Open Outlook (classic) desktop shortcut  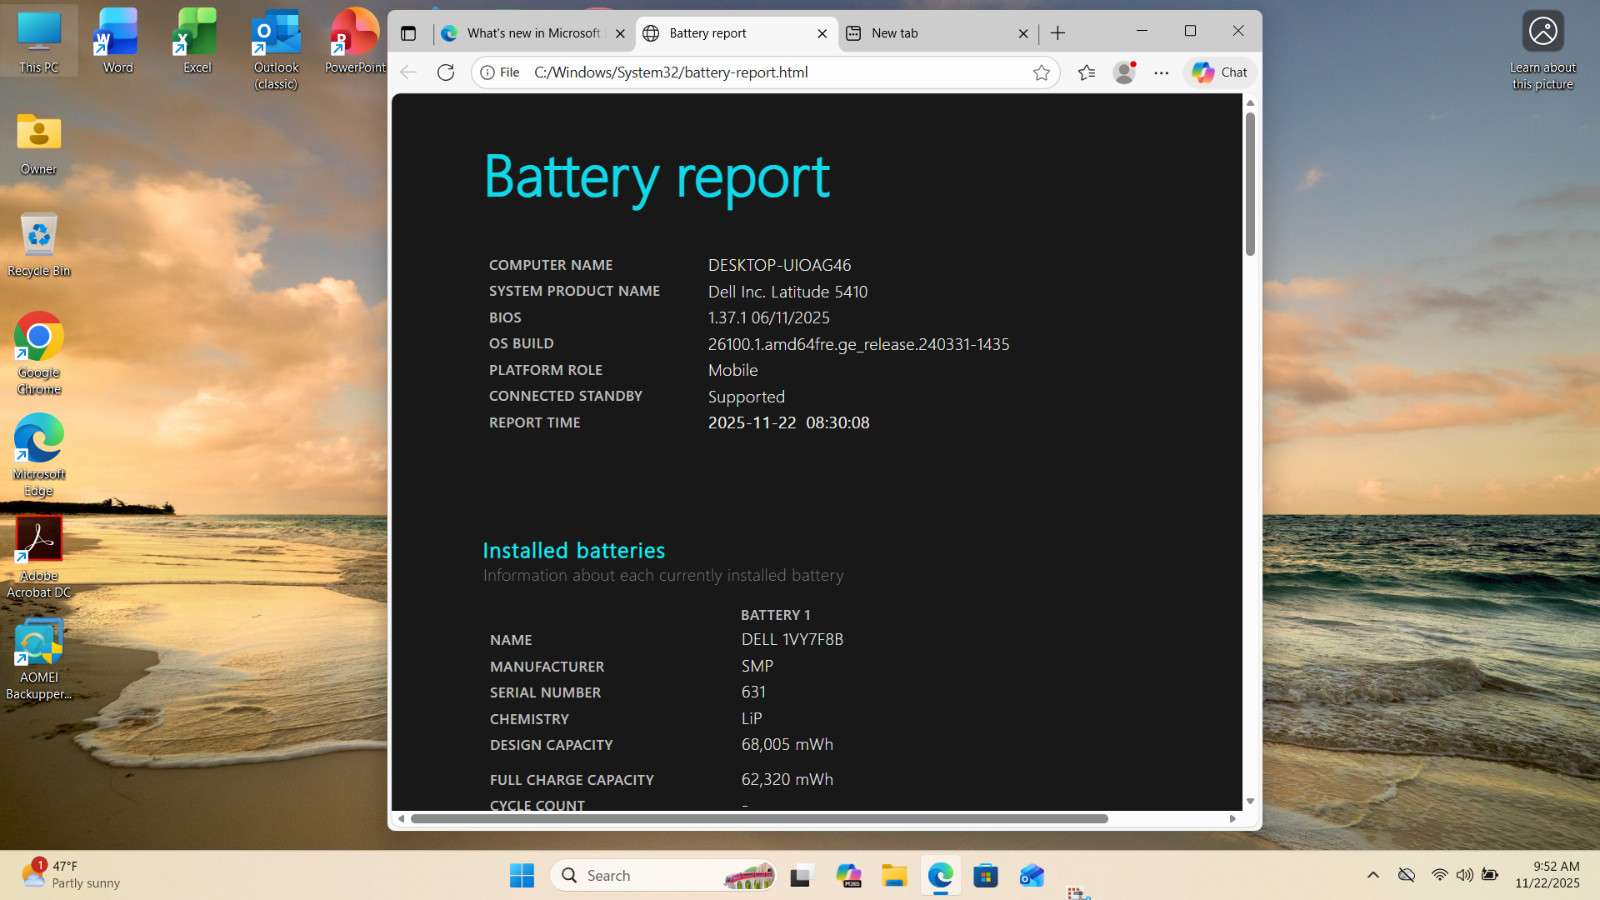coord(276,50)
